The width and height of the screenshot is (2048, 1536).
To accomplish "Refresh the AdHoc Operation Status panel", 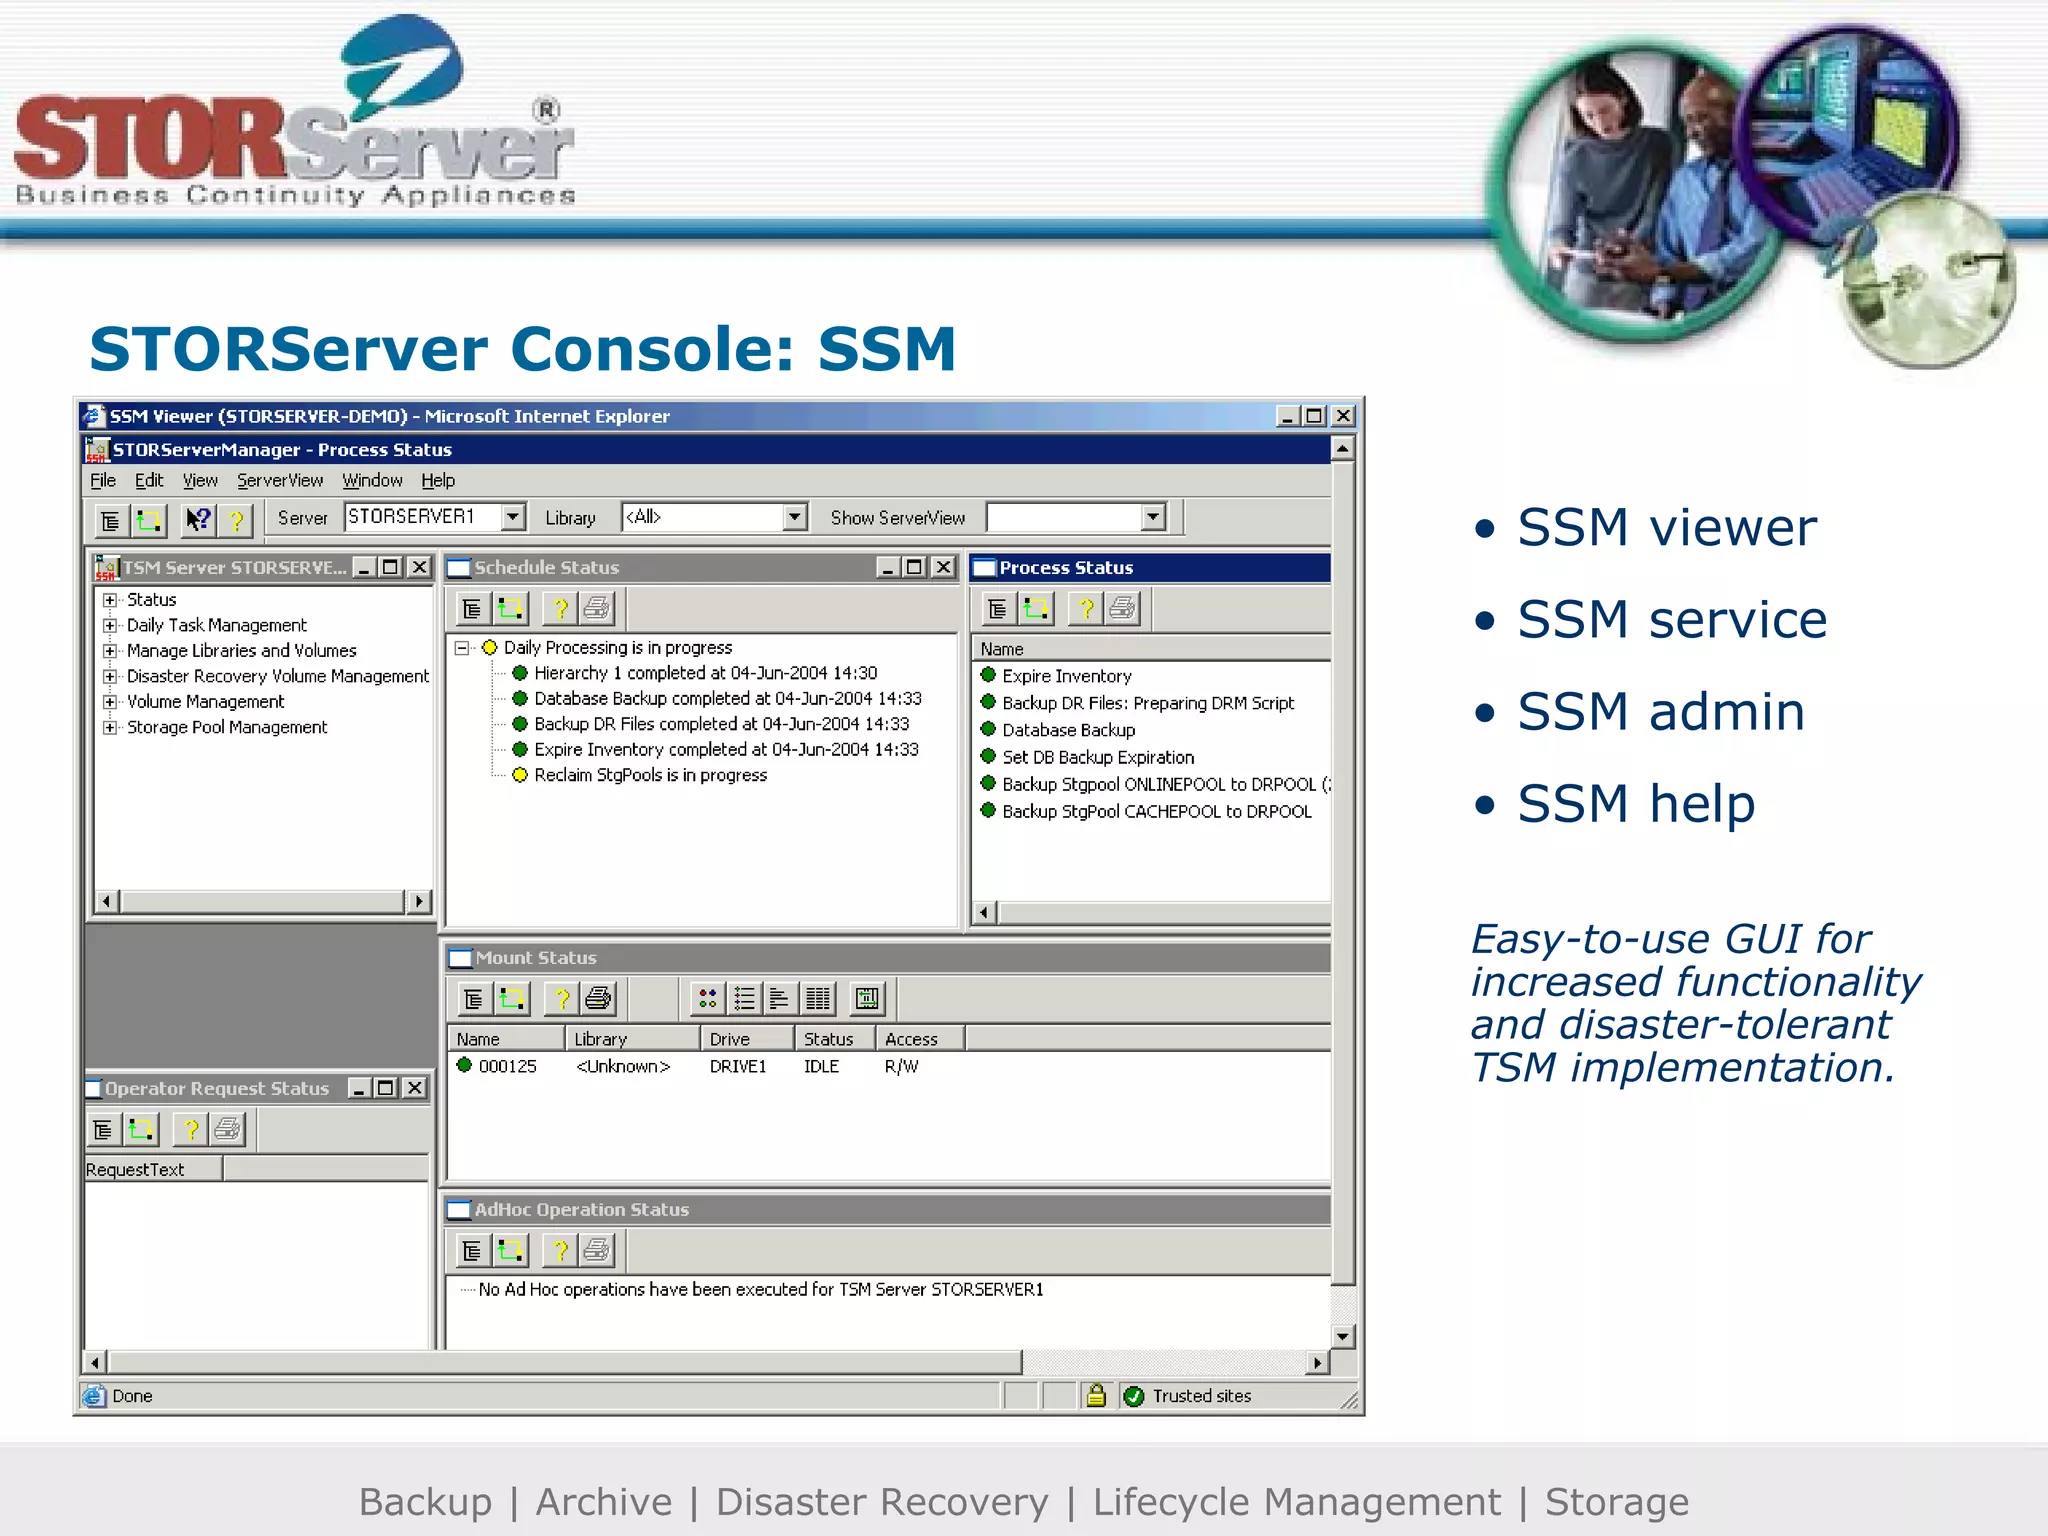I will [x=511, y=1250].
